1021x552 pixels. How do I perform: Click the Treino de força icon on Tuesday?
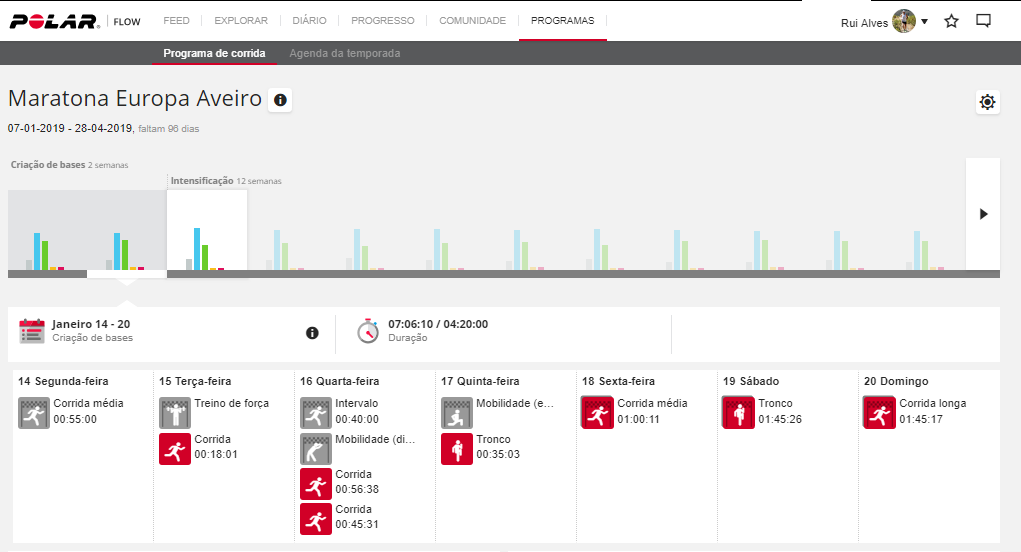click(175, 412)
